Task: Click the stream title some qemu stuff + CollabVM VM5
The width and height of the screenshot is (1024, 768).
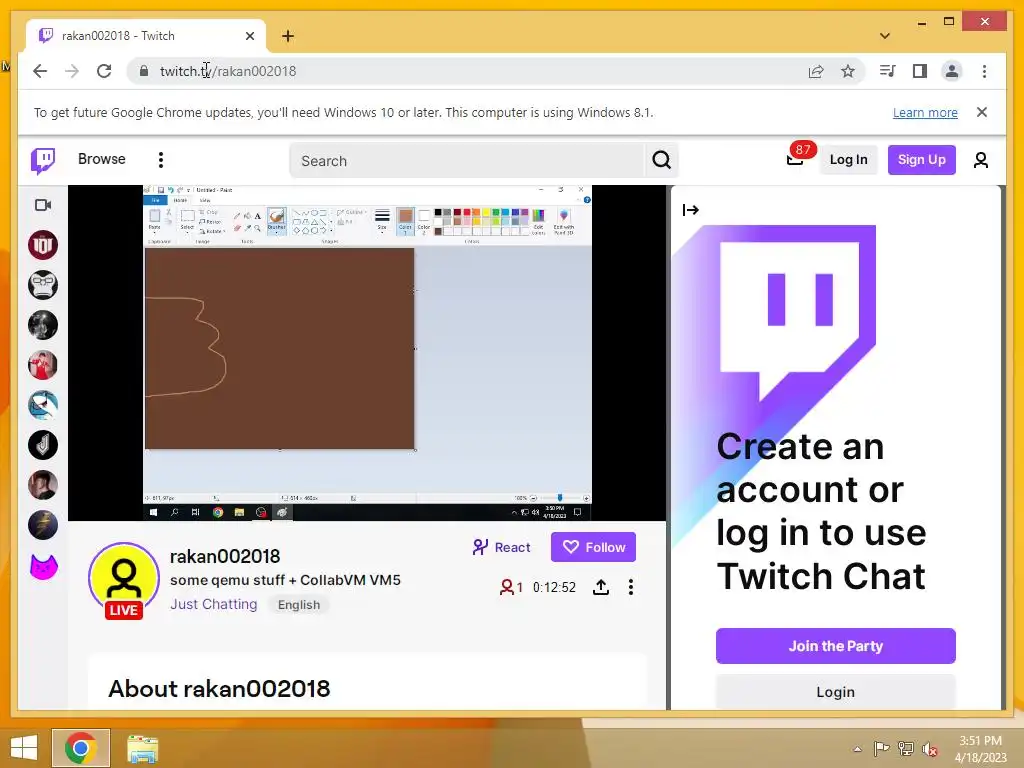Action: click(285, 580)
